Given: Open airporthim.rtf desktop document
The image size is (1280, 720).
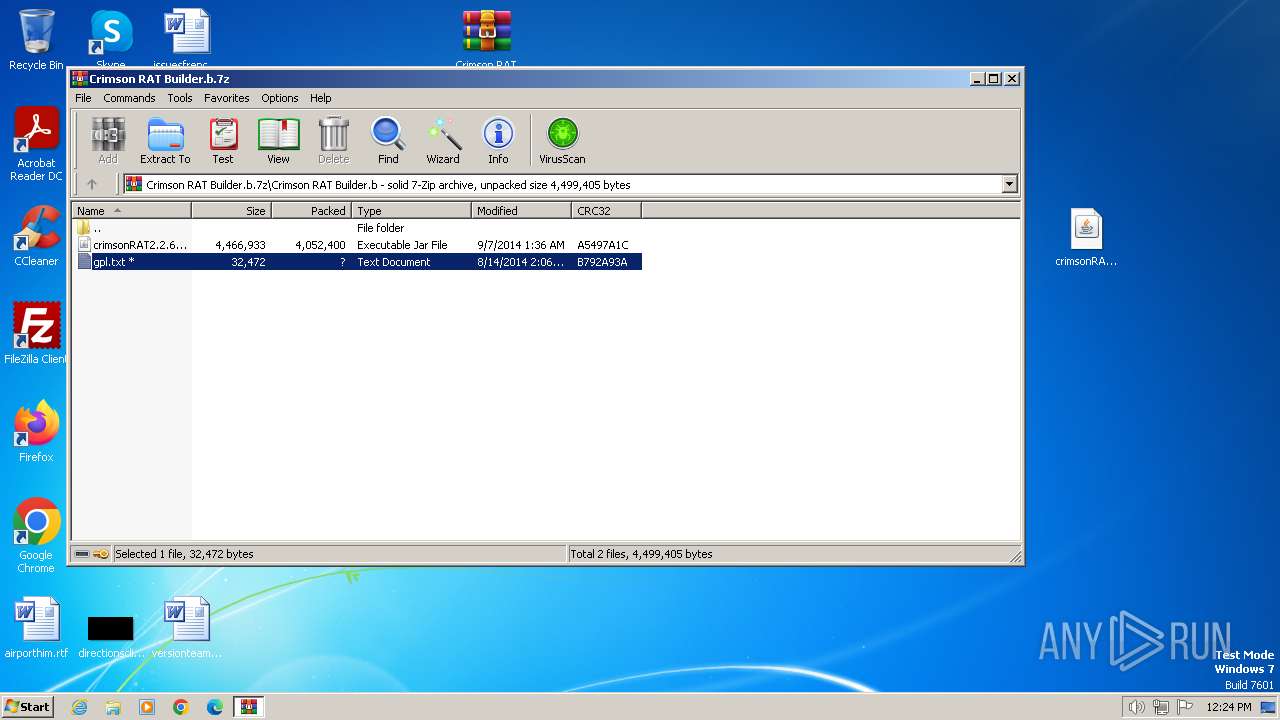Looking at the screenshot, I should coord(36,628).
